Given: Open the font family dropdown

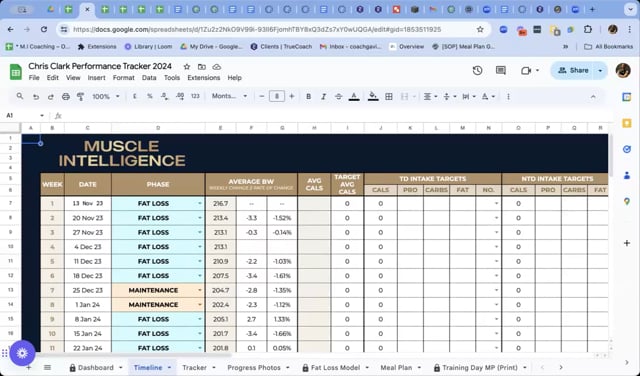Looking at the screenshot, I should (229, 96).
